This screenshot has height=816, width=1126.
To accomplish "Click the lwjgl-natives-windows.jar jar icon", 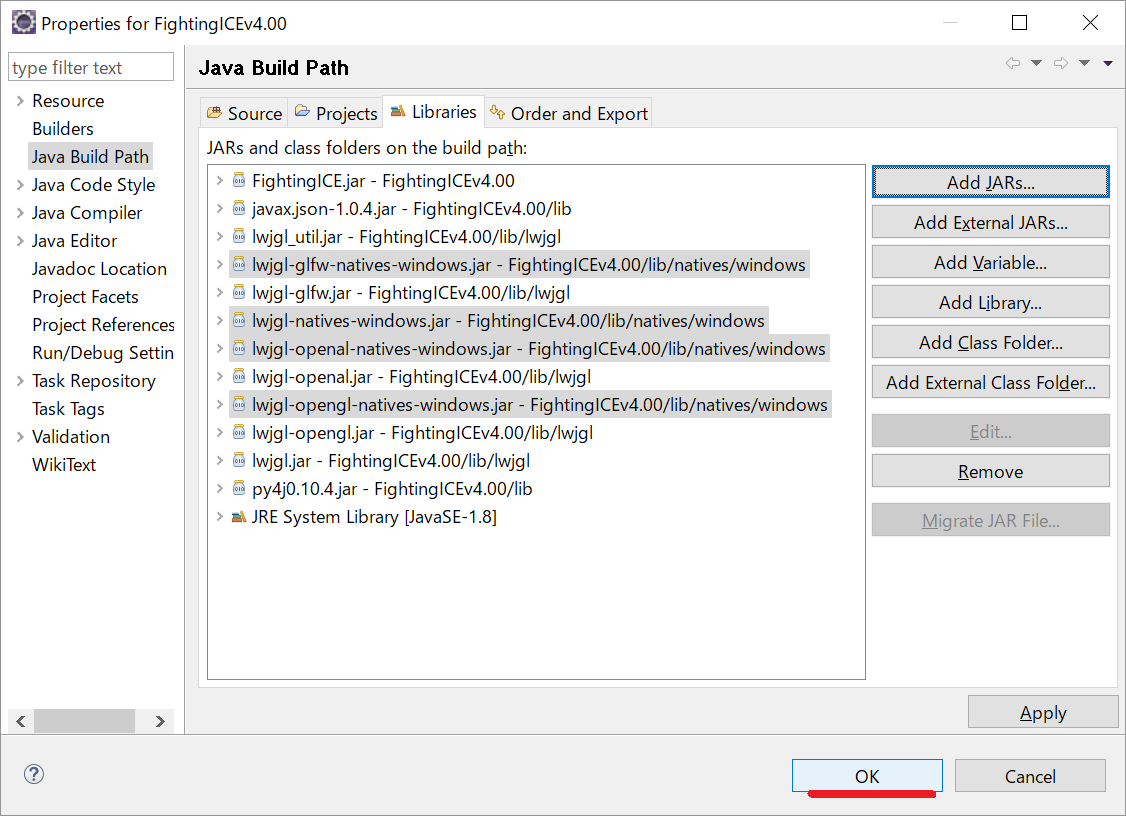I will pos(239,321).
